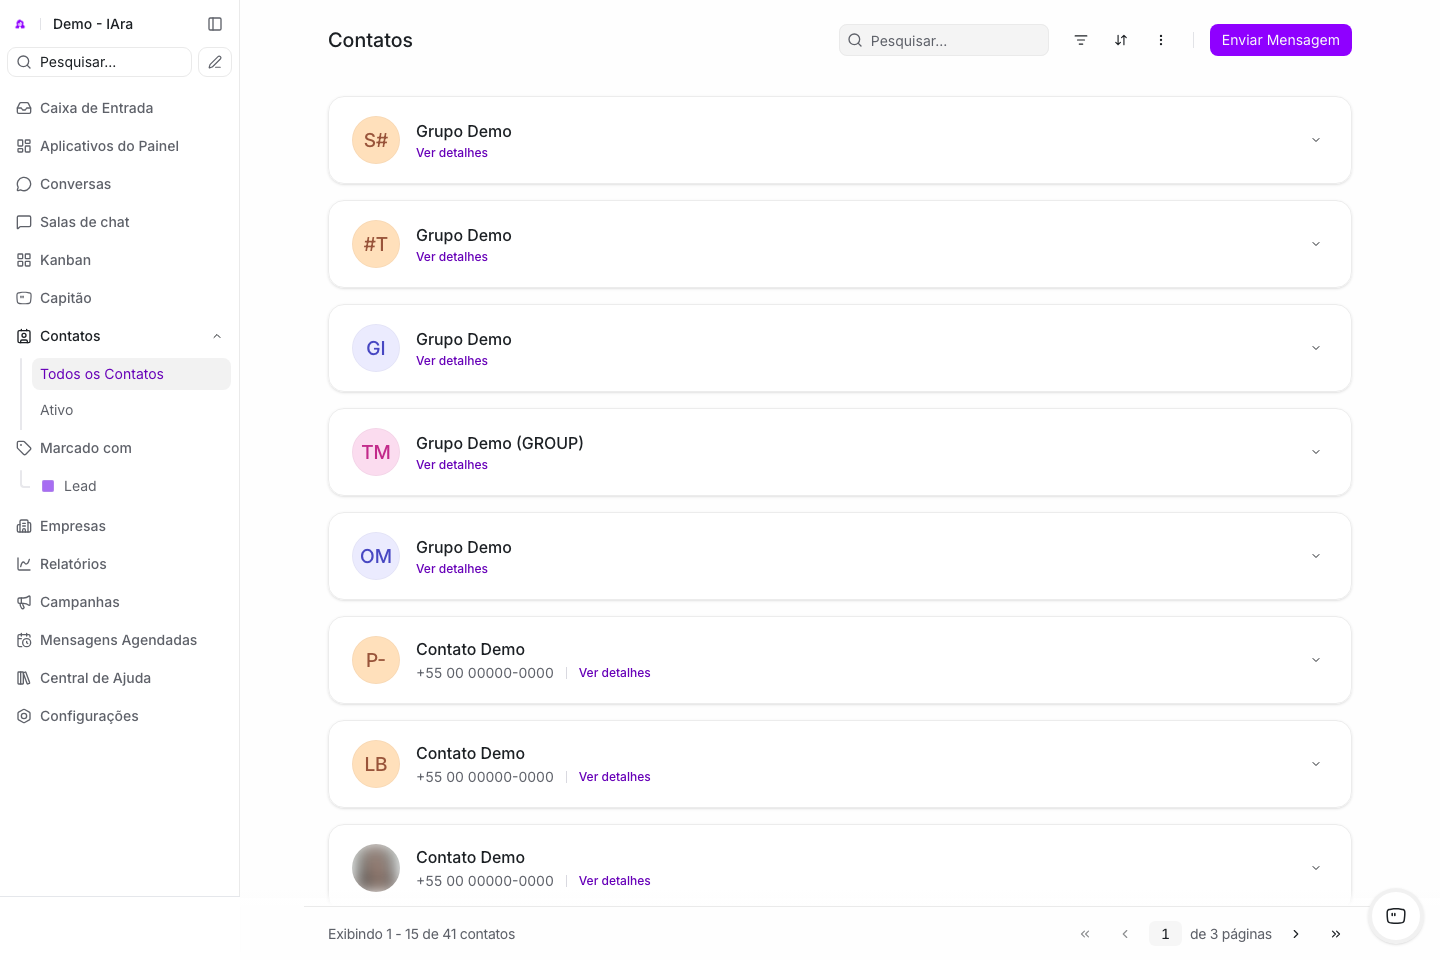1440x960 pixels.
Task: Click the TM avatar of Grupo Demo (GROUP)
Action: (376, 452)
